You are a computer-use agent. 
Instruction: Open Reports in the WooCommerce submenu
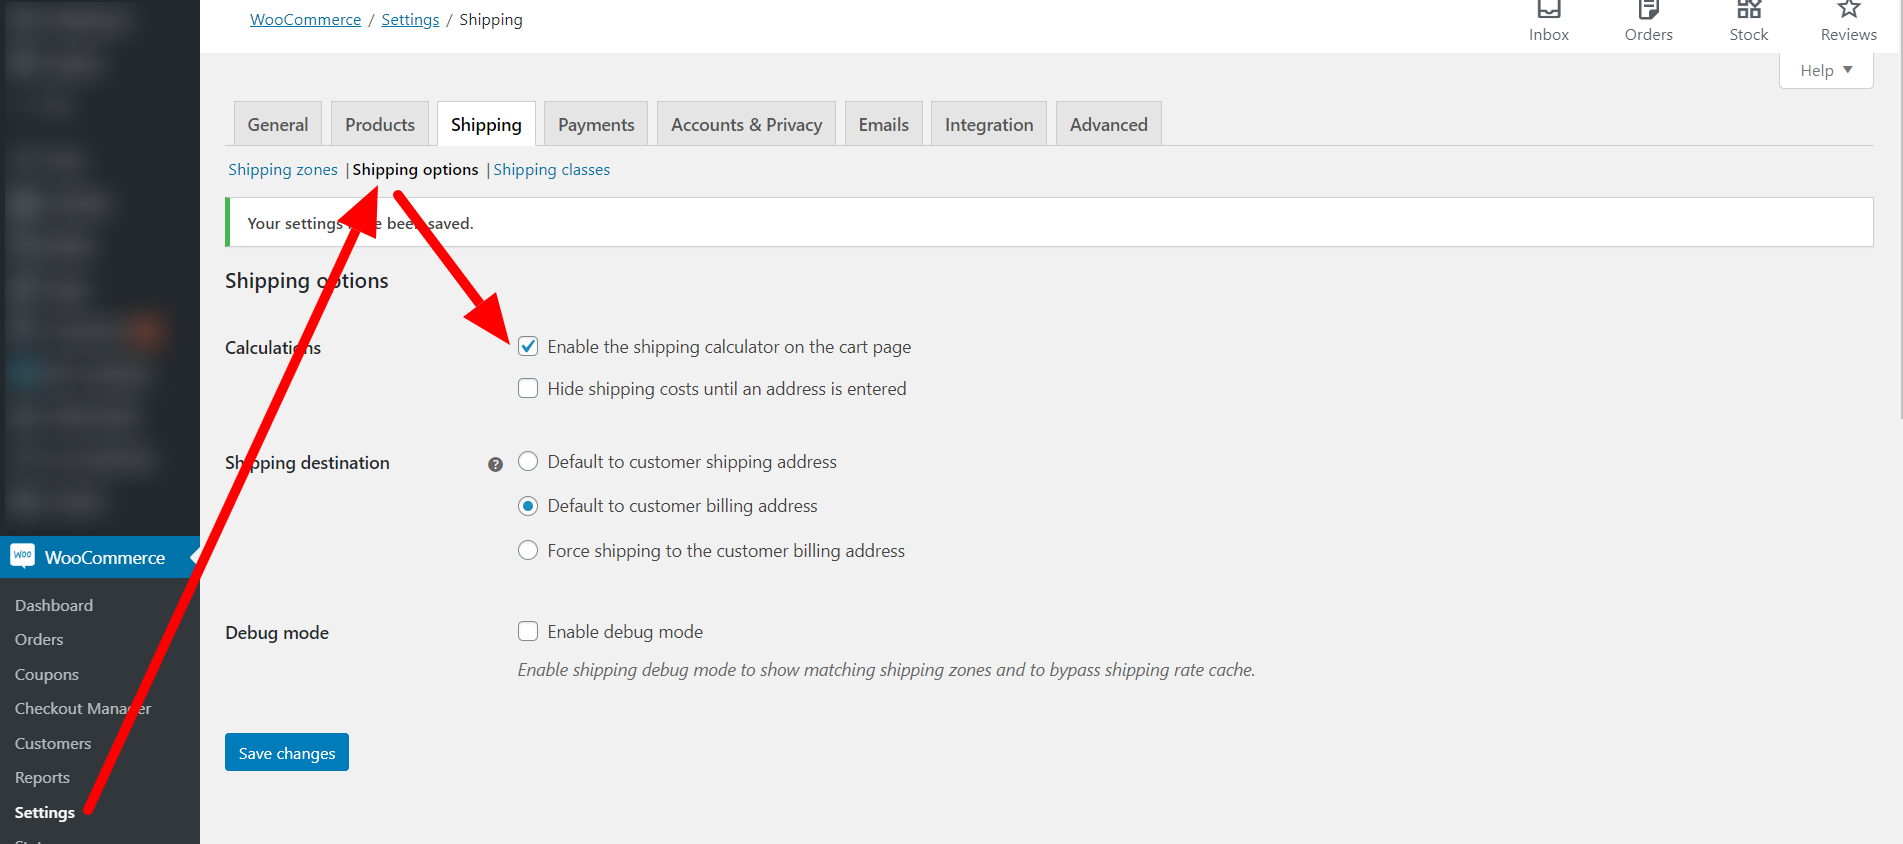click(x=42, y=777)
